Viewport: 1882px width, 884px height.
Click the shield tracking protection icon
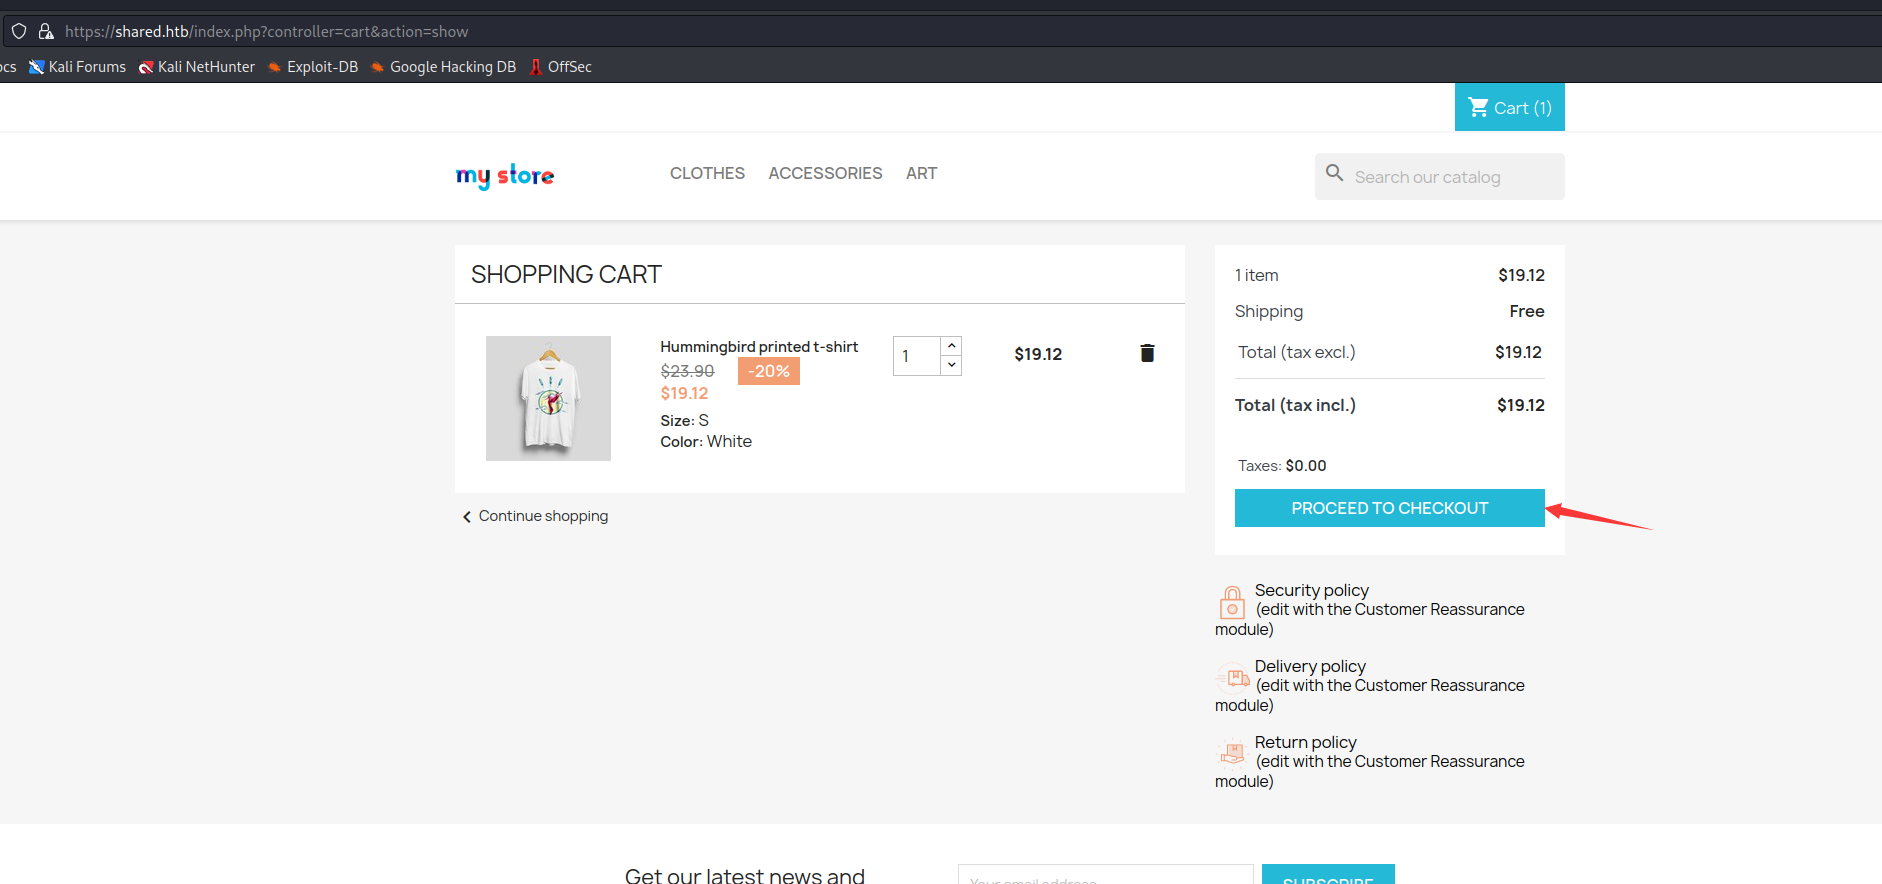tap(18, 31)
